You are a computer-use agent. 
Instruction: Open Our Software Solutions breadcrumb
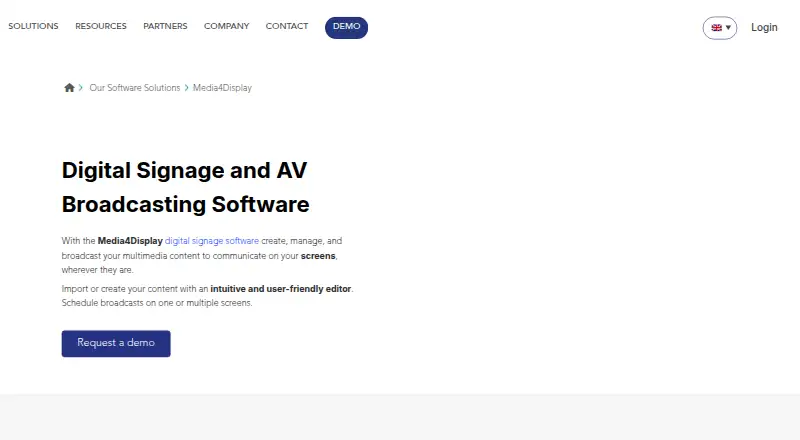(x=135, y=88)
